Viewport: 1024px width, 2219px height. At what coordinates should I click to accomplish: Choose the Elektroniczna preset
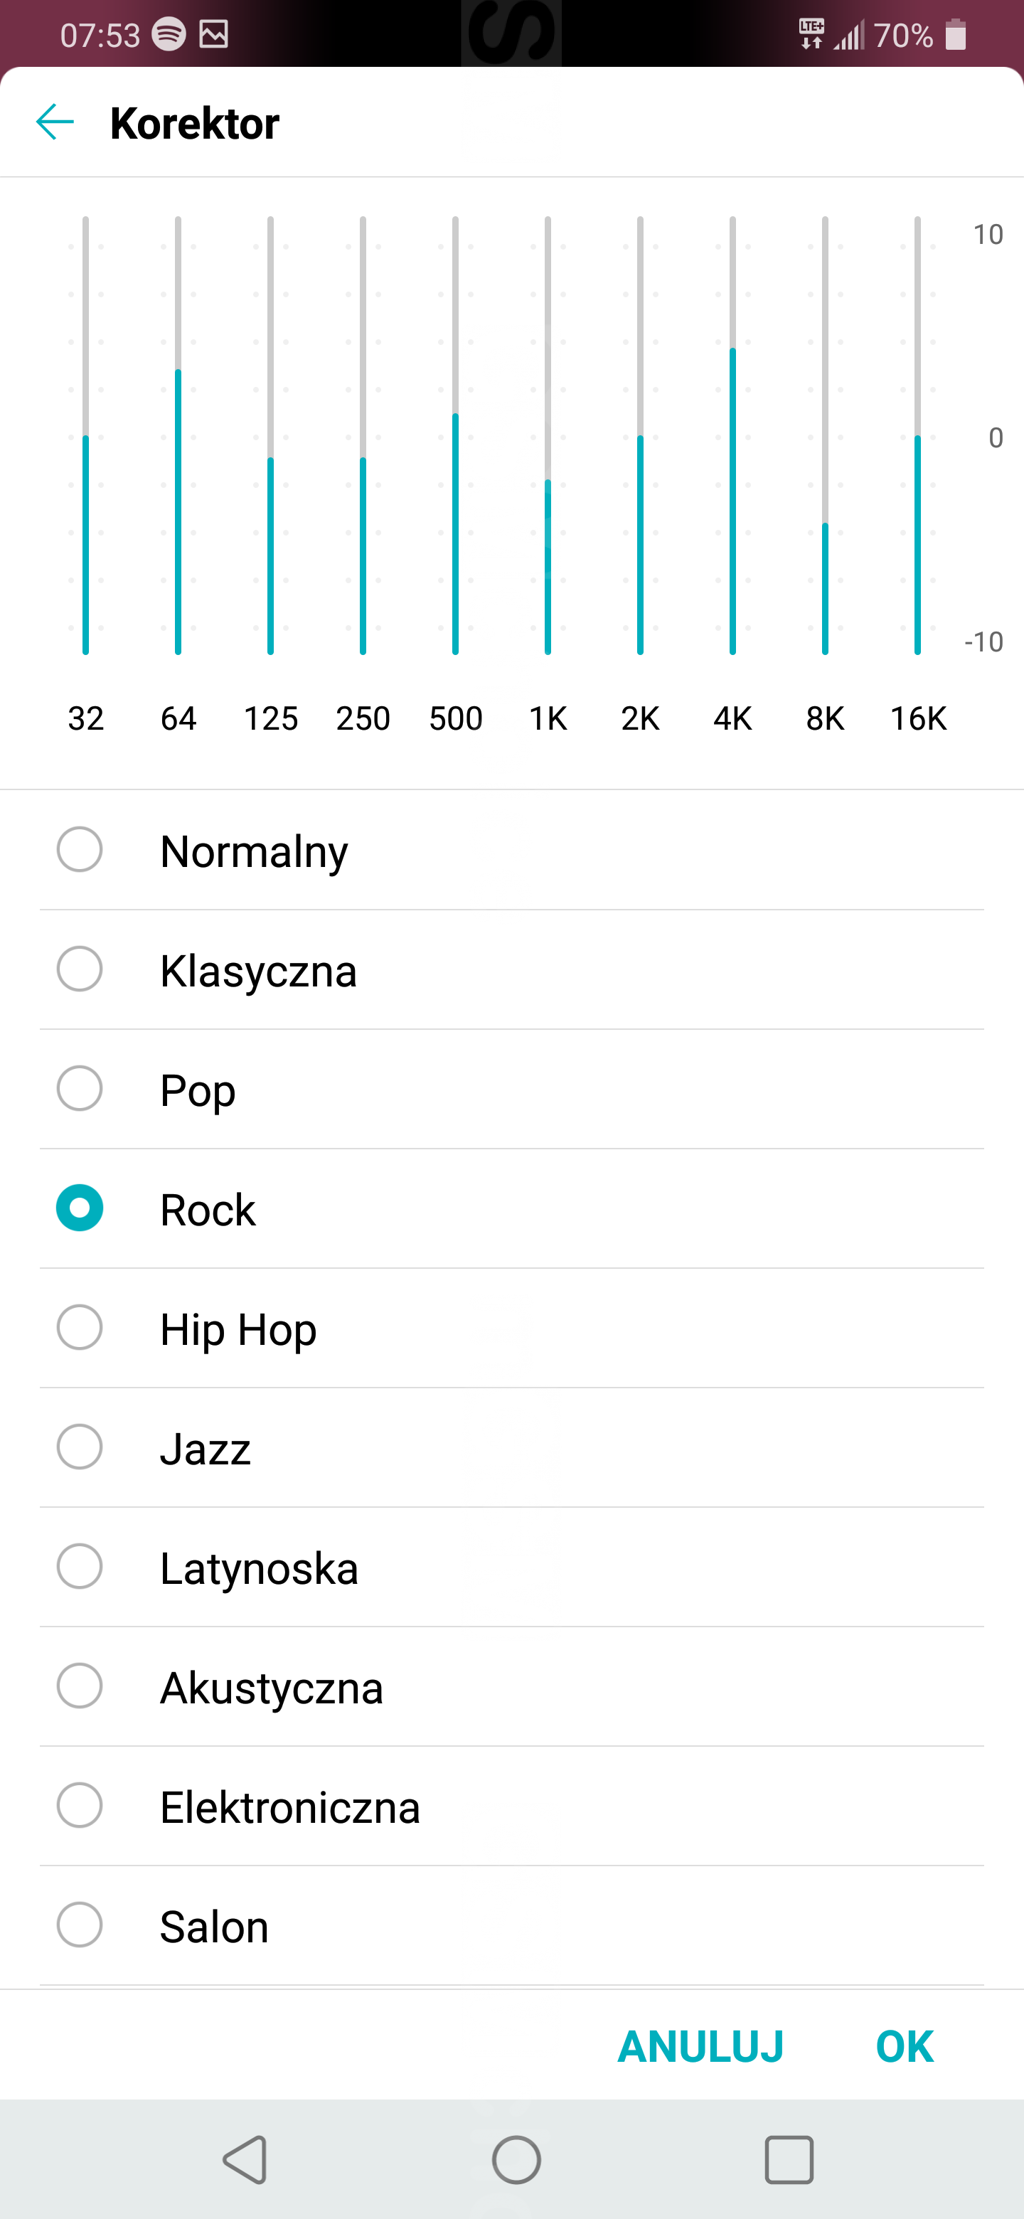80,1805
